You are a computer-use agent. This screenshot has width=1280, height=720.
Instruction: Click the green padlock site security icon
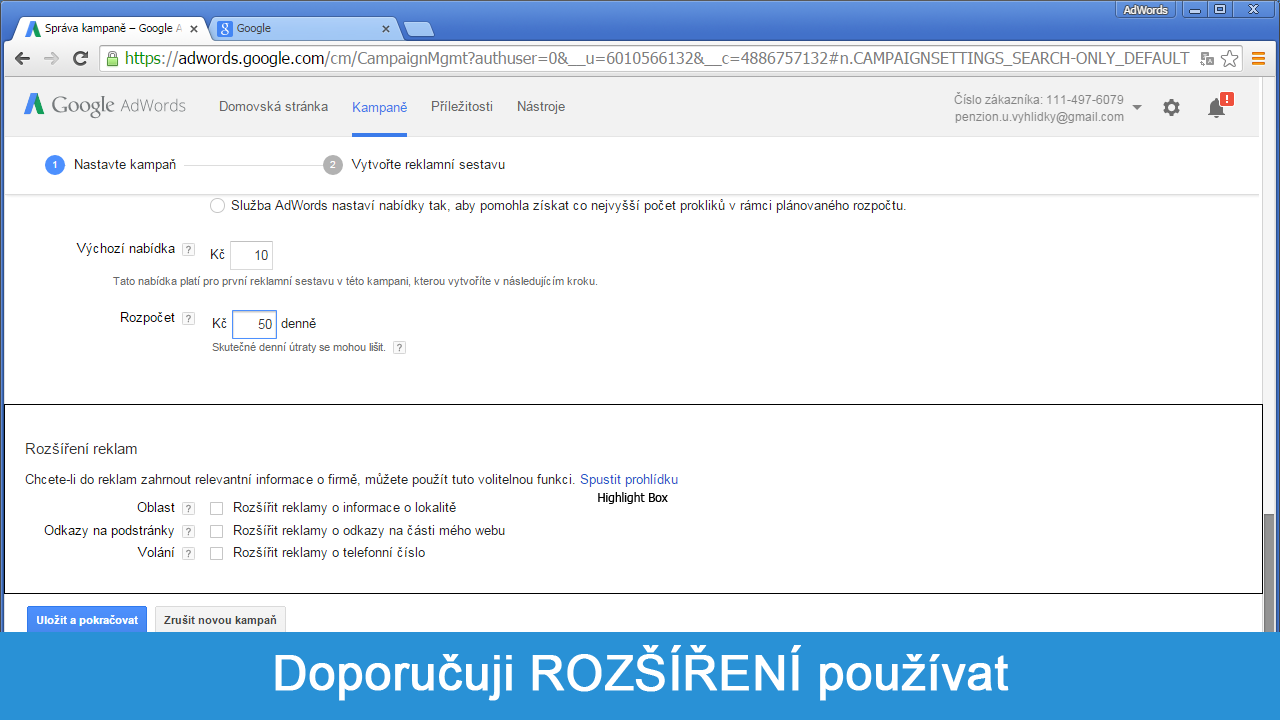point(112,59)
